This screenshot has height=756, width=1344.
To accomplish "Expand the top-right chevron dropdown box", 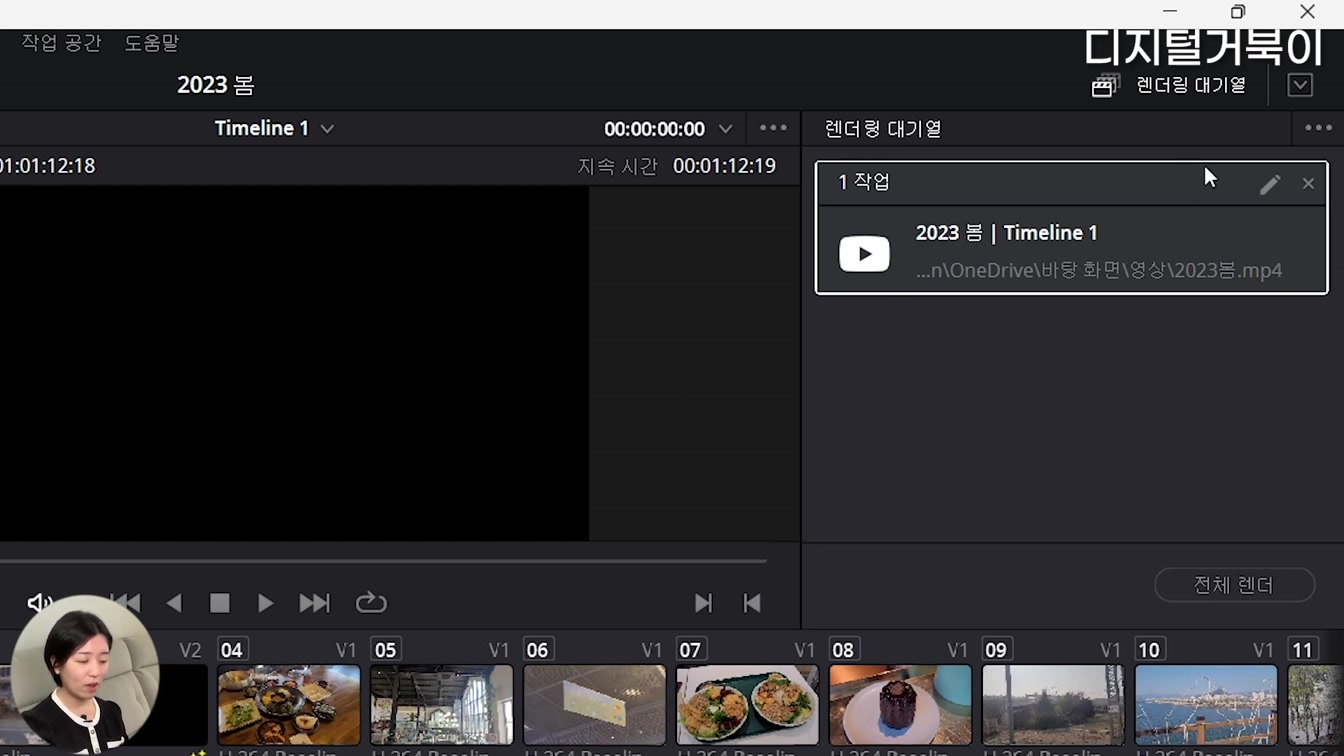I will 1300,85.
